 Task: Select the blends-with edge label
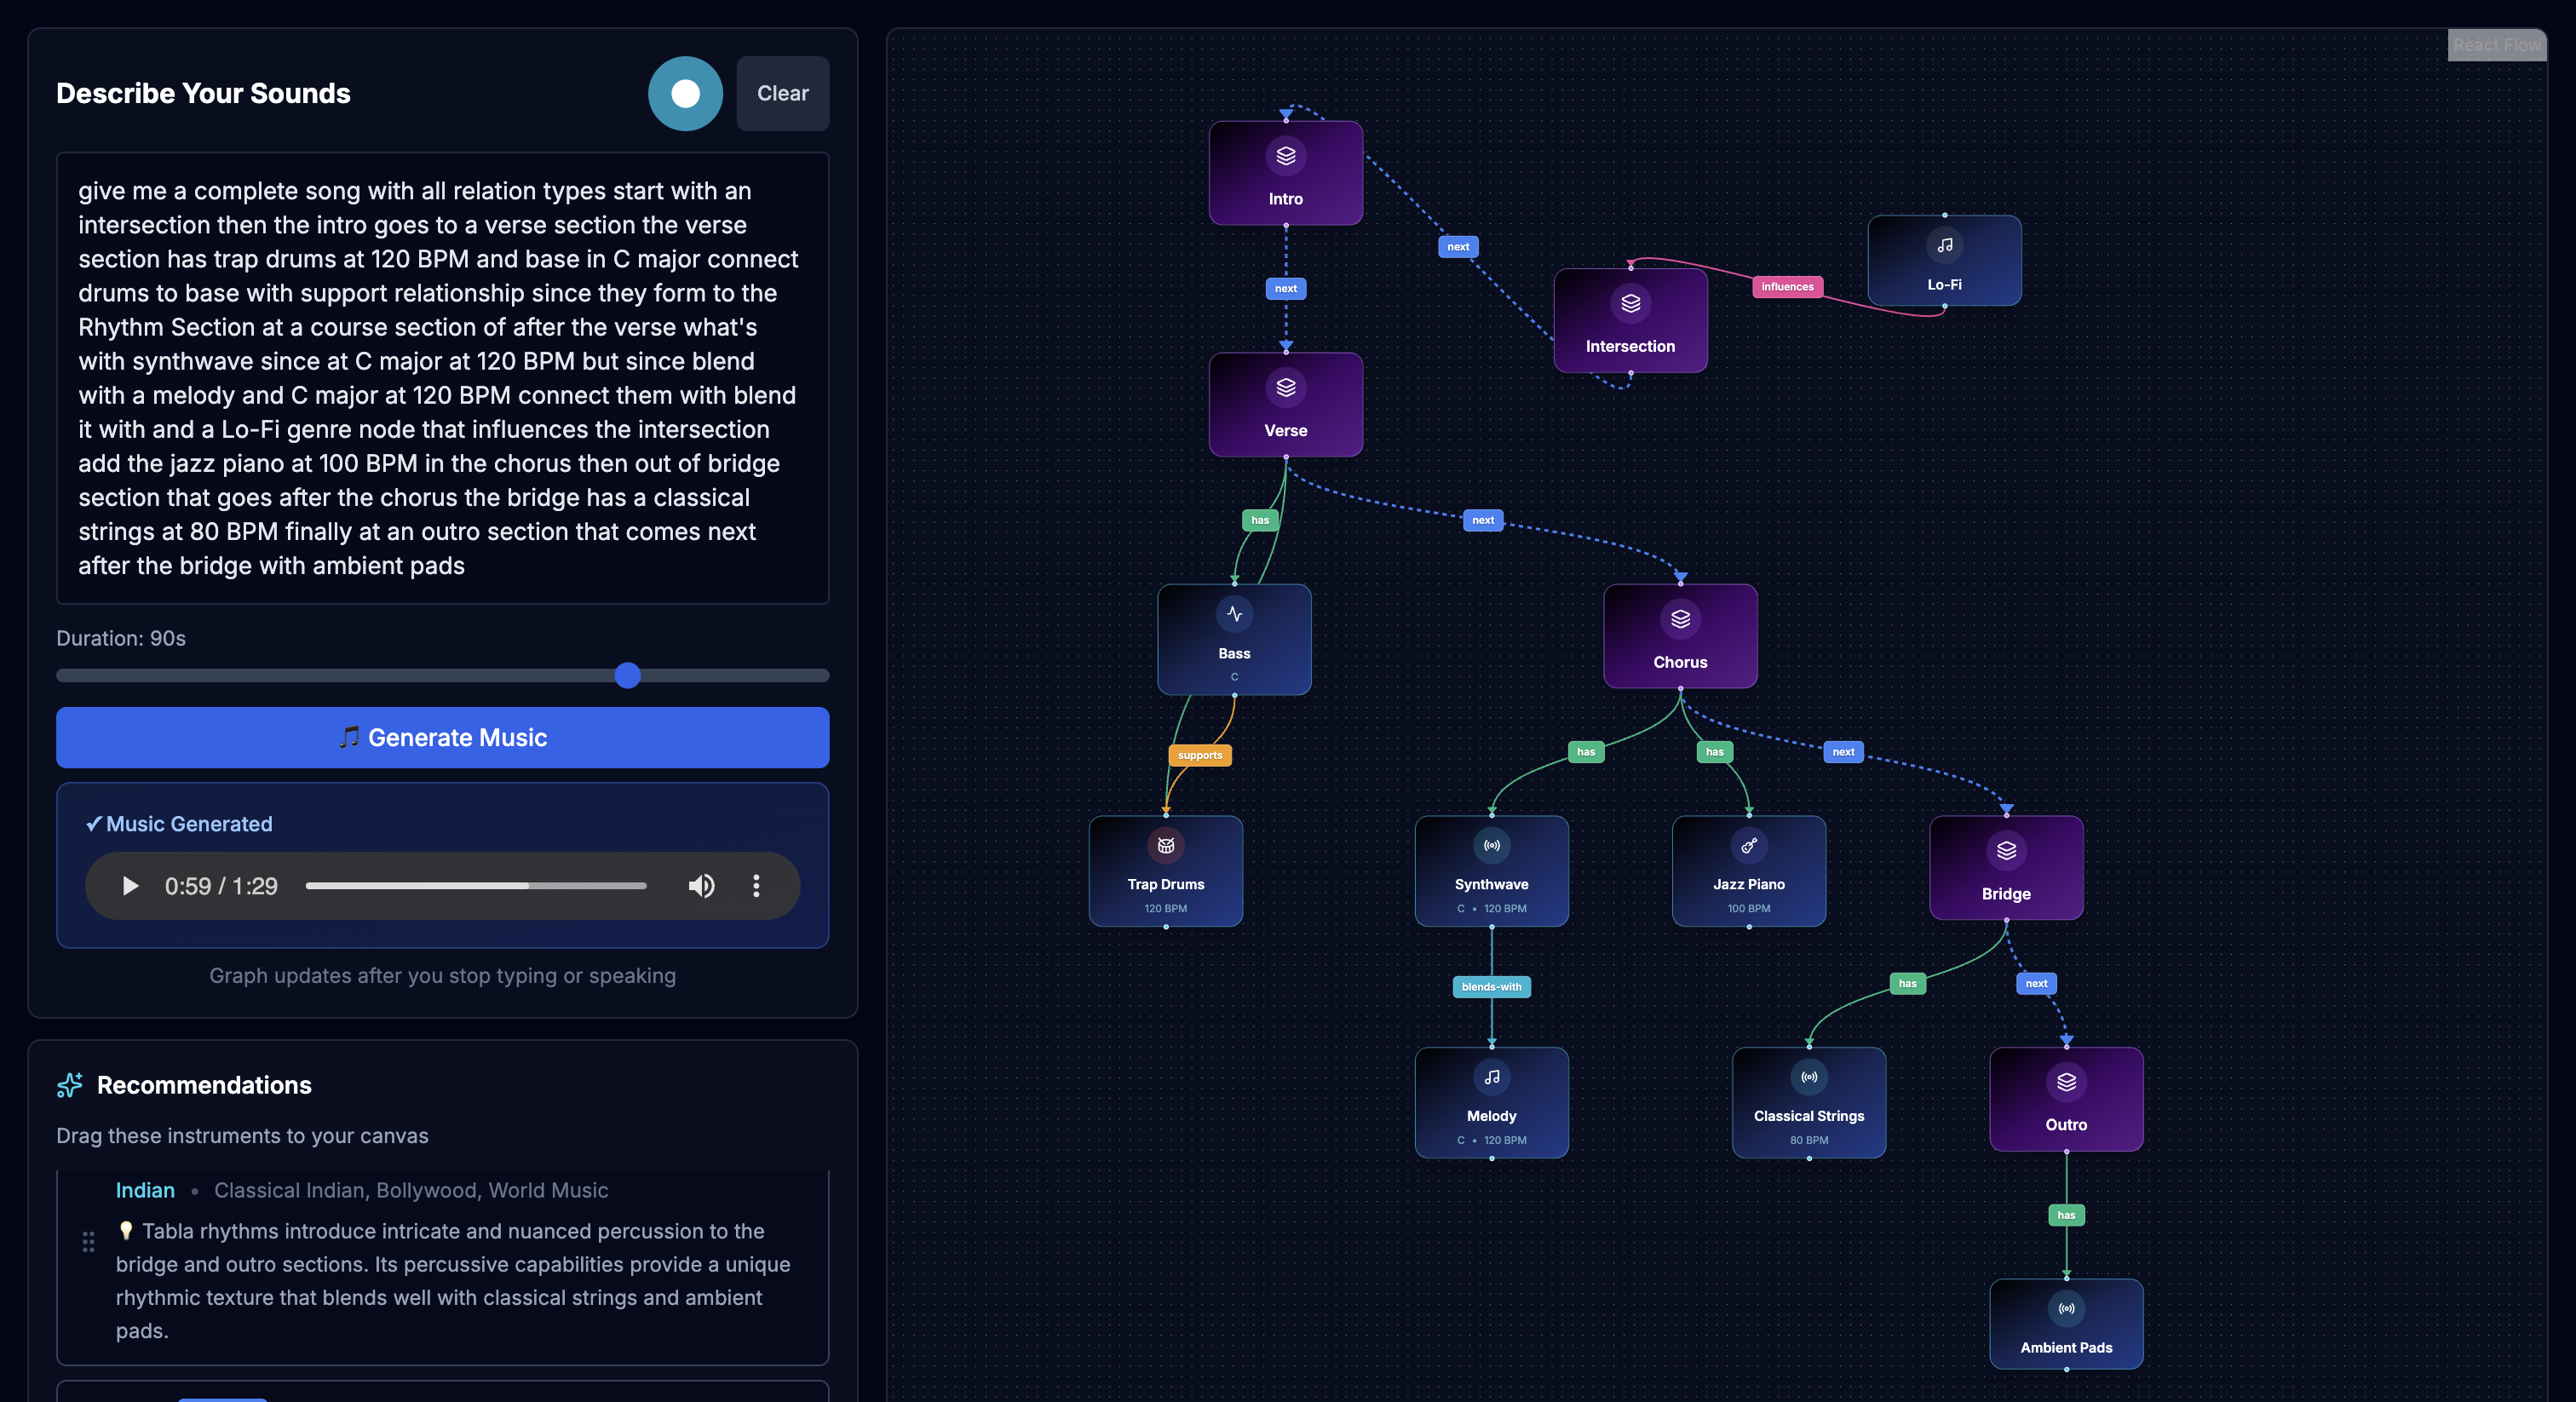1491,987
